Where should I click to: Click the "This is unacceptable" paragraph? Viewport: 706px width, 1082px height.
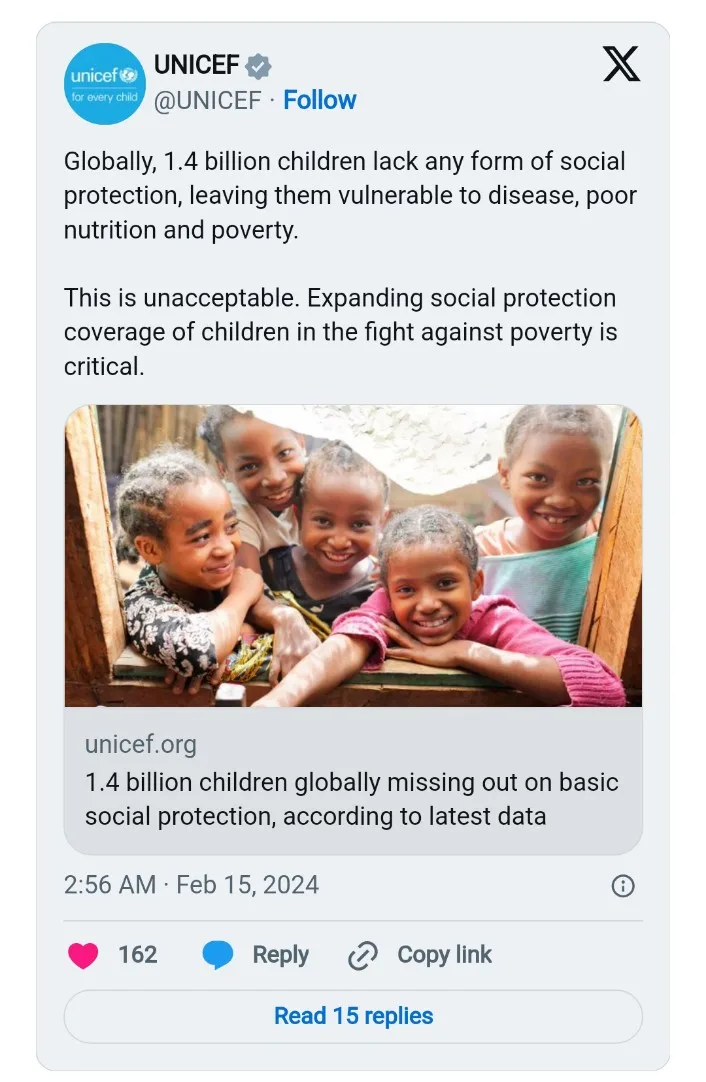pyautogui.click(x=340, y=332)
